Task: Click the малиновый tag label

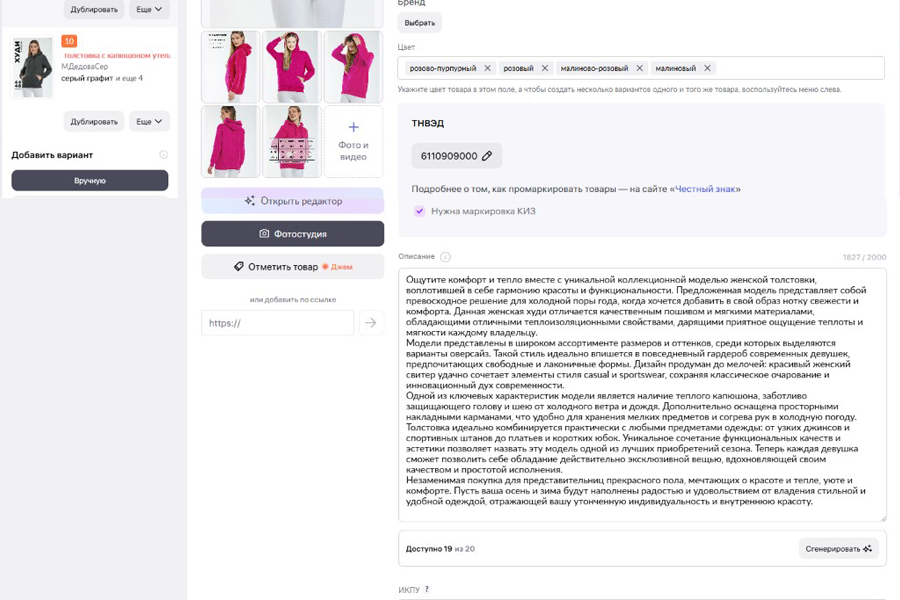Action: [676, 68]
